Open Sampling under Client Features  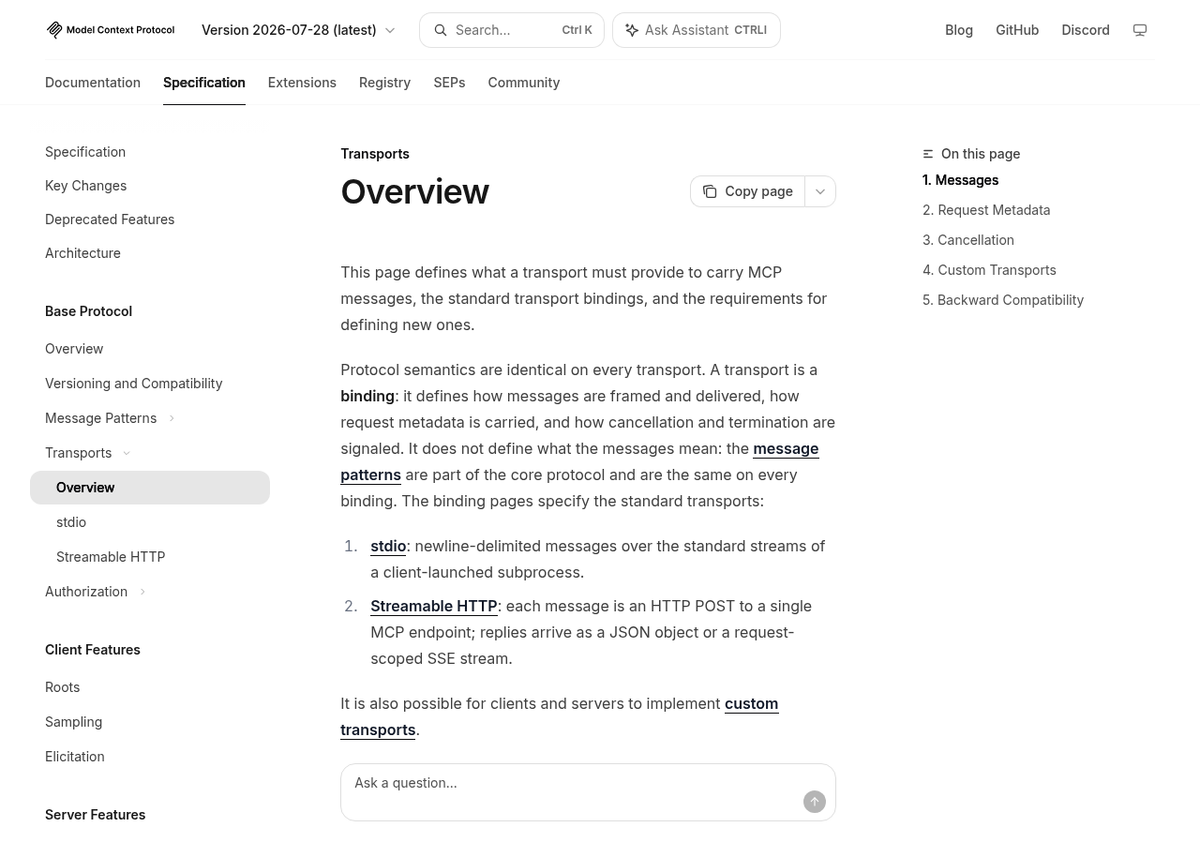pos(74,722)
